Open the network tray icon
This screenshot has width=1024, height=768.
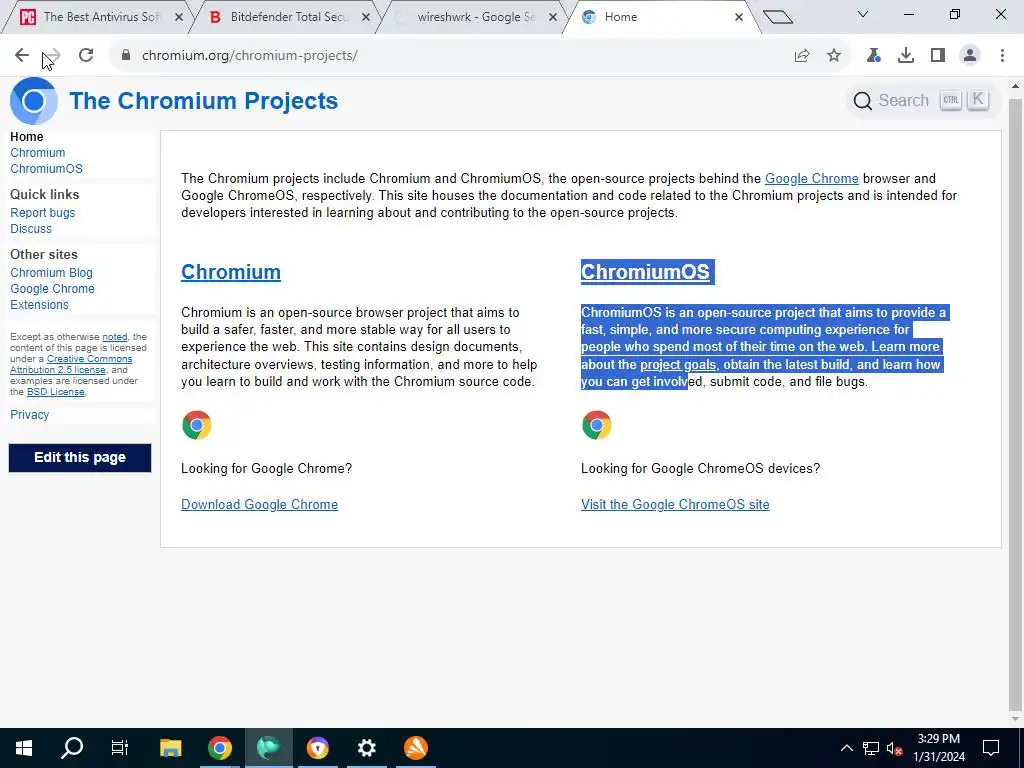tap(871, 748)
